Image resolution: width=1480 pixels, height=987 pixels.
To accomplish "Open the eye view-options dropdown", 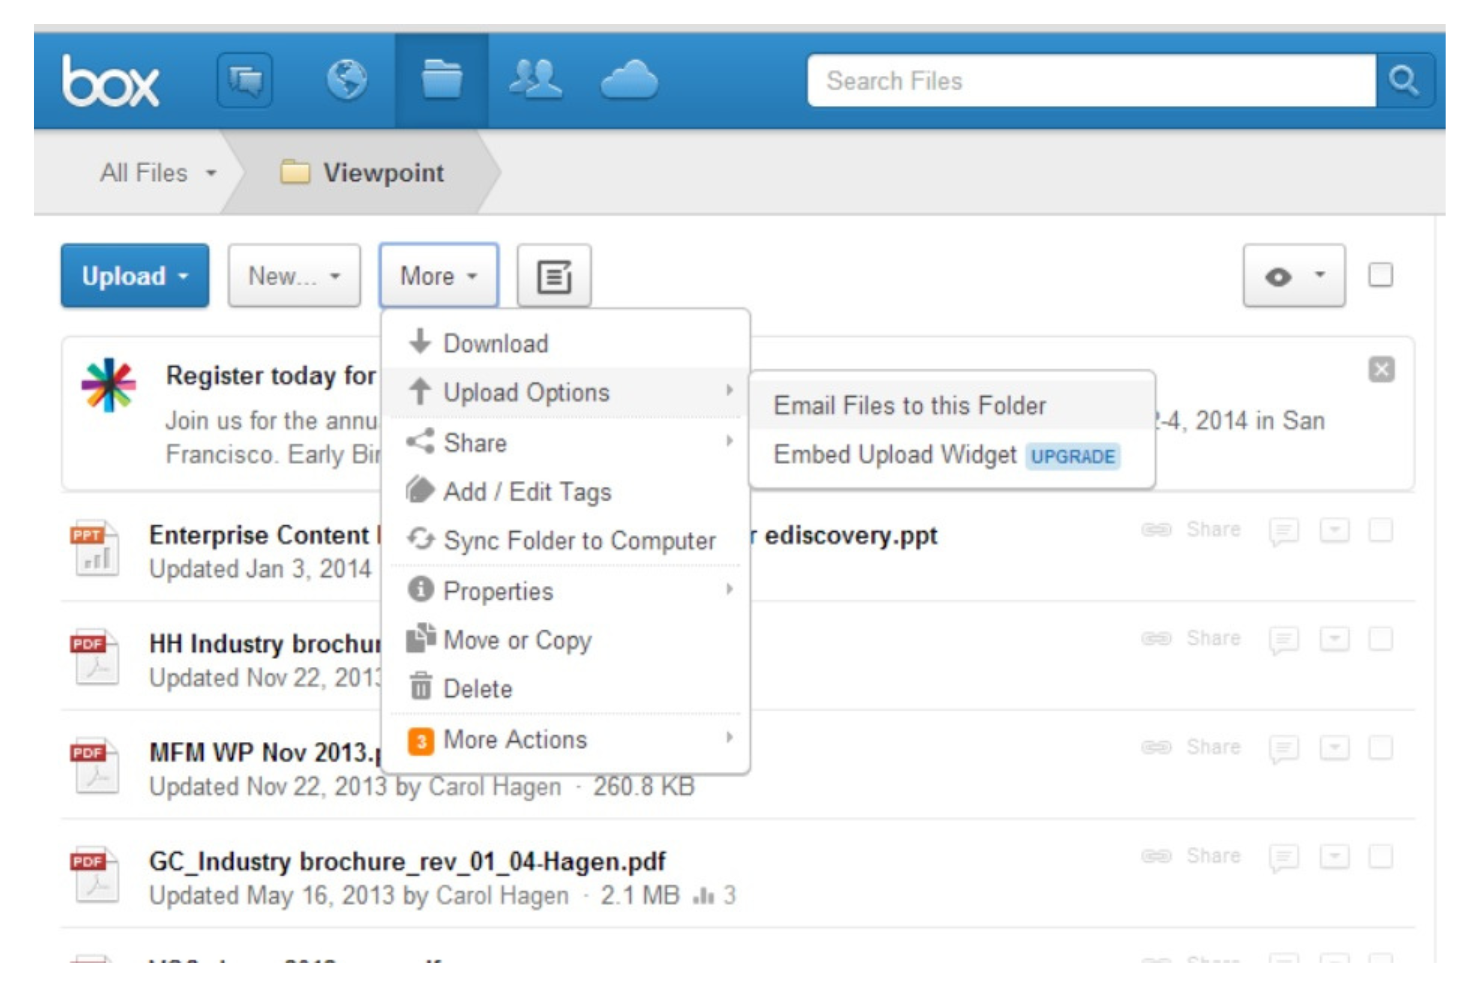I will point(1292,277).
